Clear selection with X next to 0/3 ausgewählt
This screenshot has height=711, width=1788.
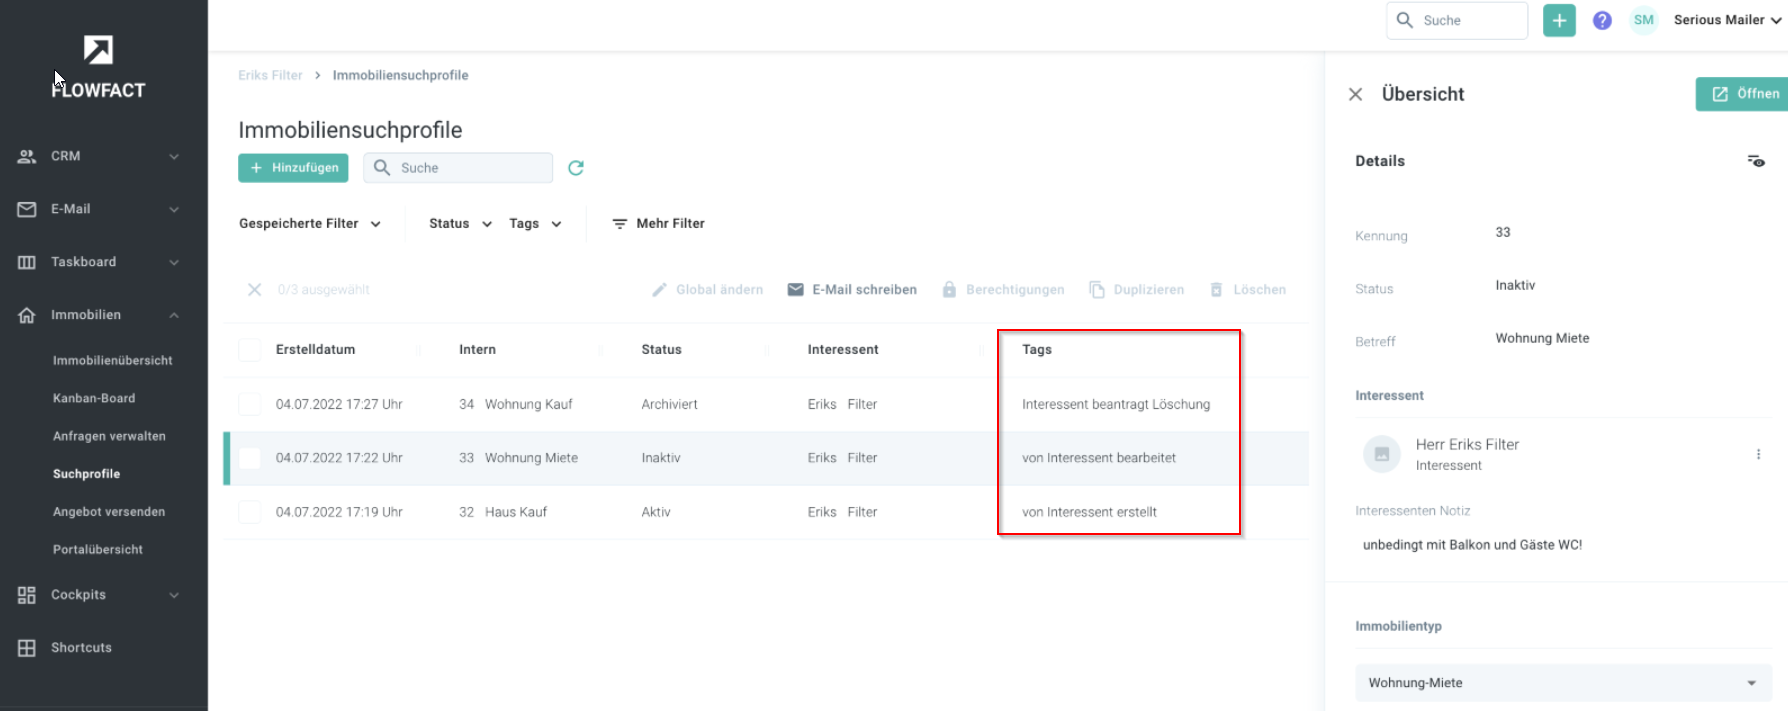(255, 290)
